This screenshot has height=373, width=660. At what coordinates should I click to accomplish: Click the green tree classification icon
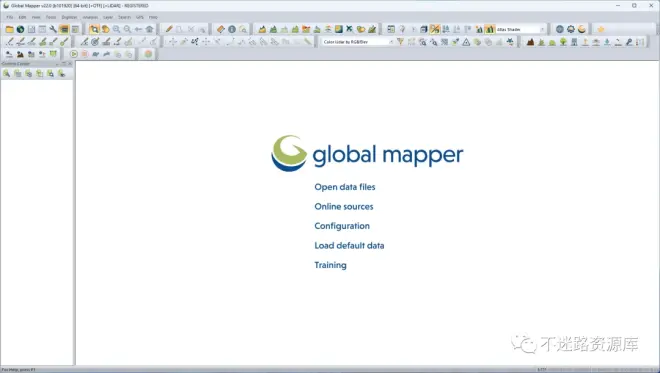563,42
